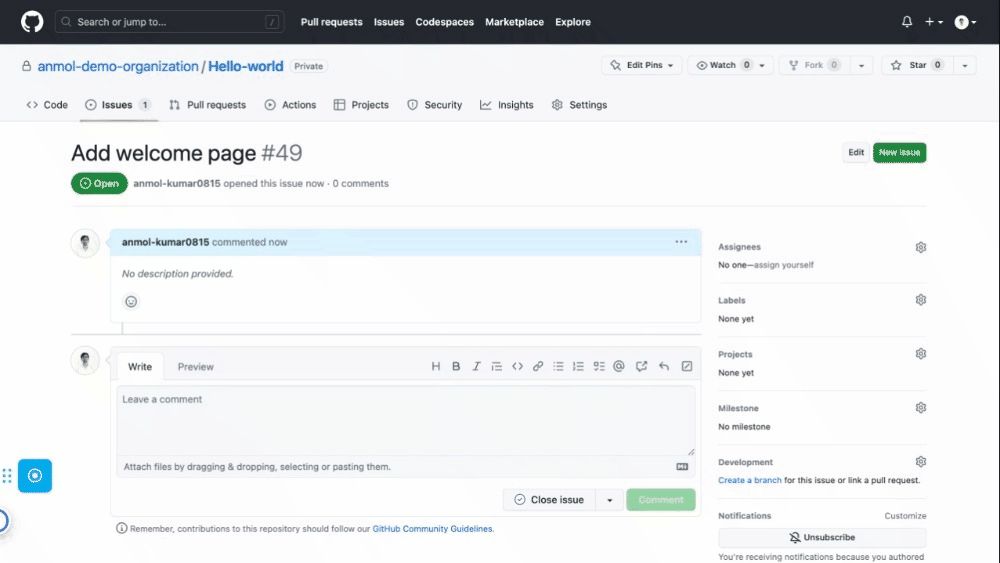Switch to the Projects tab
Viewport: 1000px width, 563px height.
pos(361,105)
